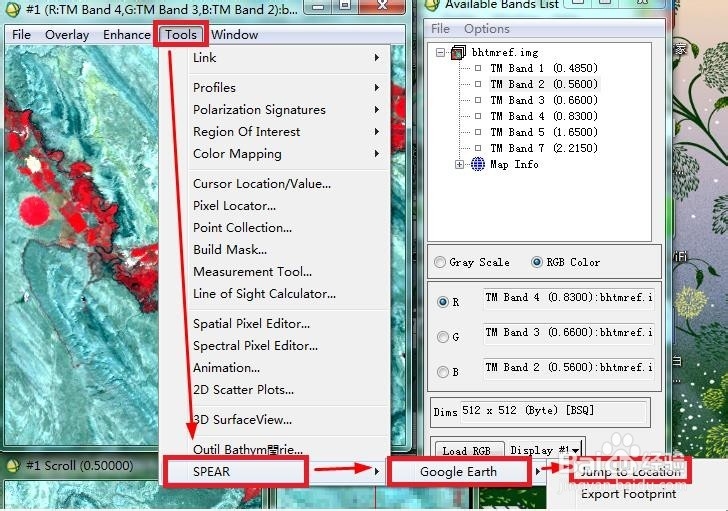Expand Polarization Signatures submenu
Image resolution: width=728 pixels, height=511 pixels.
point(288,110)
